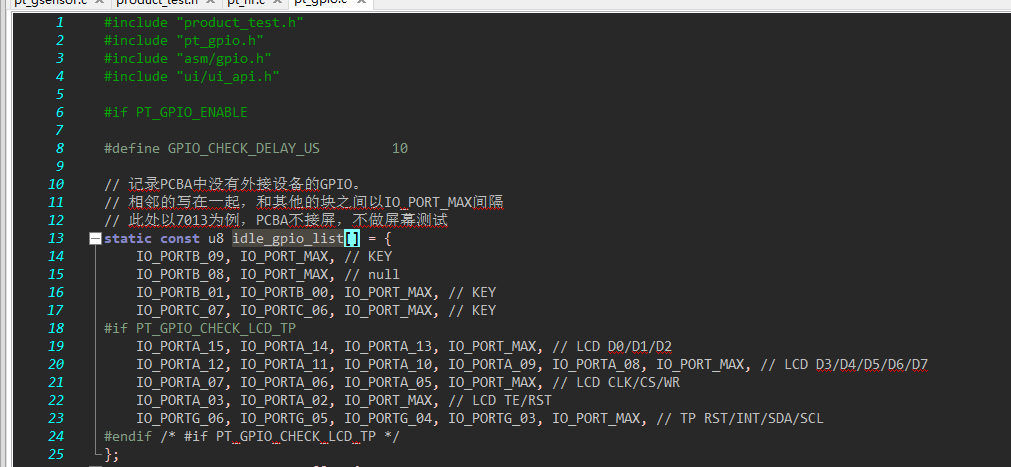Click the u8 type on line 13
Viewport: 1011px width, 467px height.
(x=216, y=239)
